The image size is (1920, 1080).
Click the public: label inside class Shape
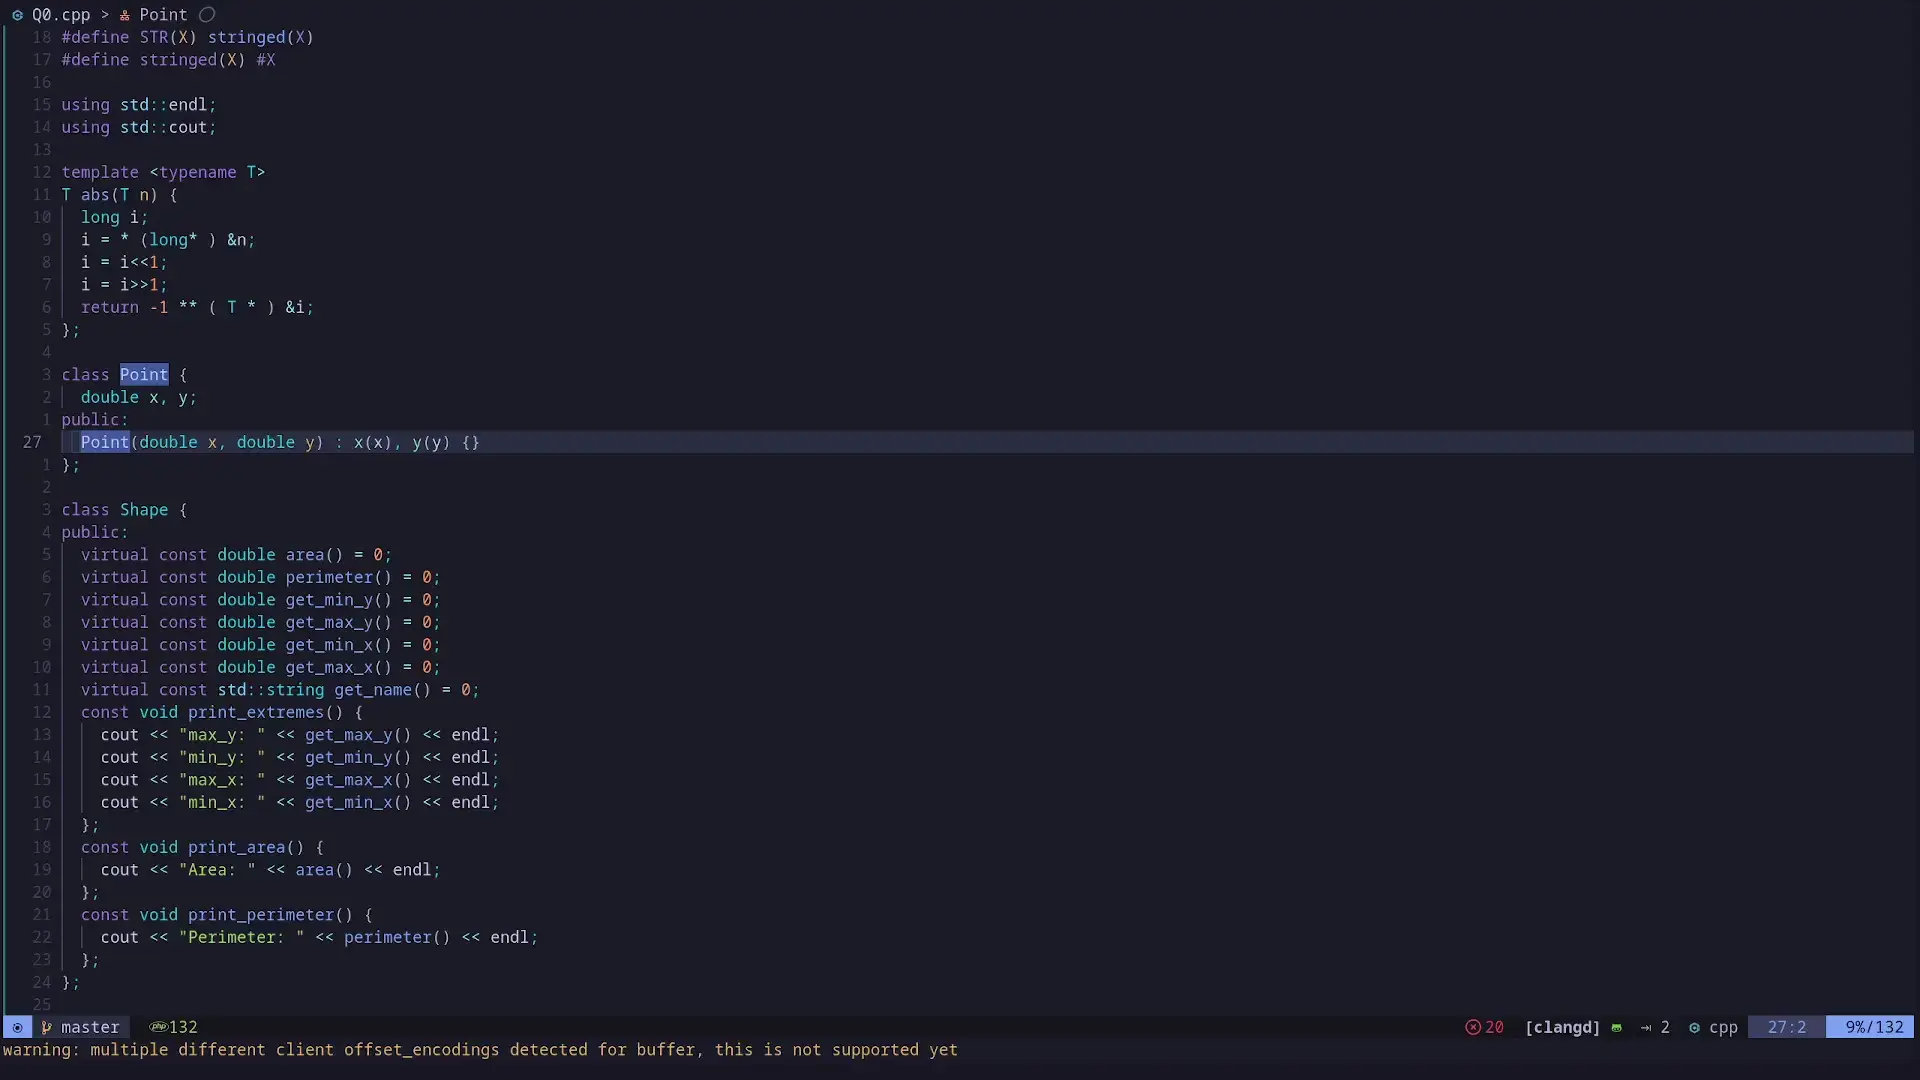pyautogui.click(x=95, y=532)
